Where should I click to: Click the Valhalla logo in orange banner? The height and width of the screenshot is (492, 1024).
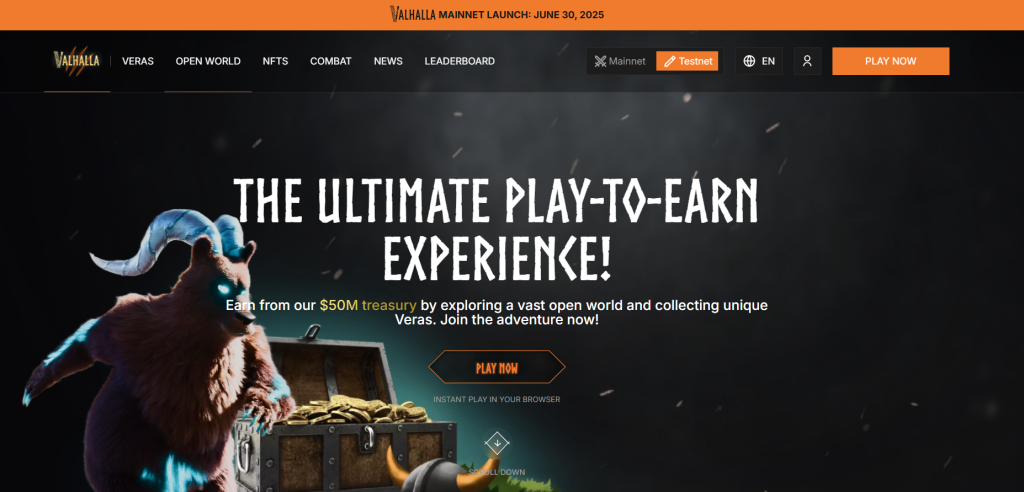click(413, 14)
